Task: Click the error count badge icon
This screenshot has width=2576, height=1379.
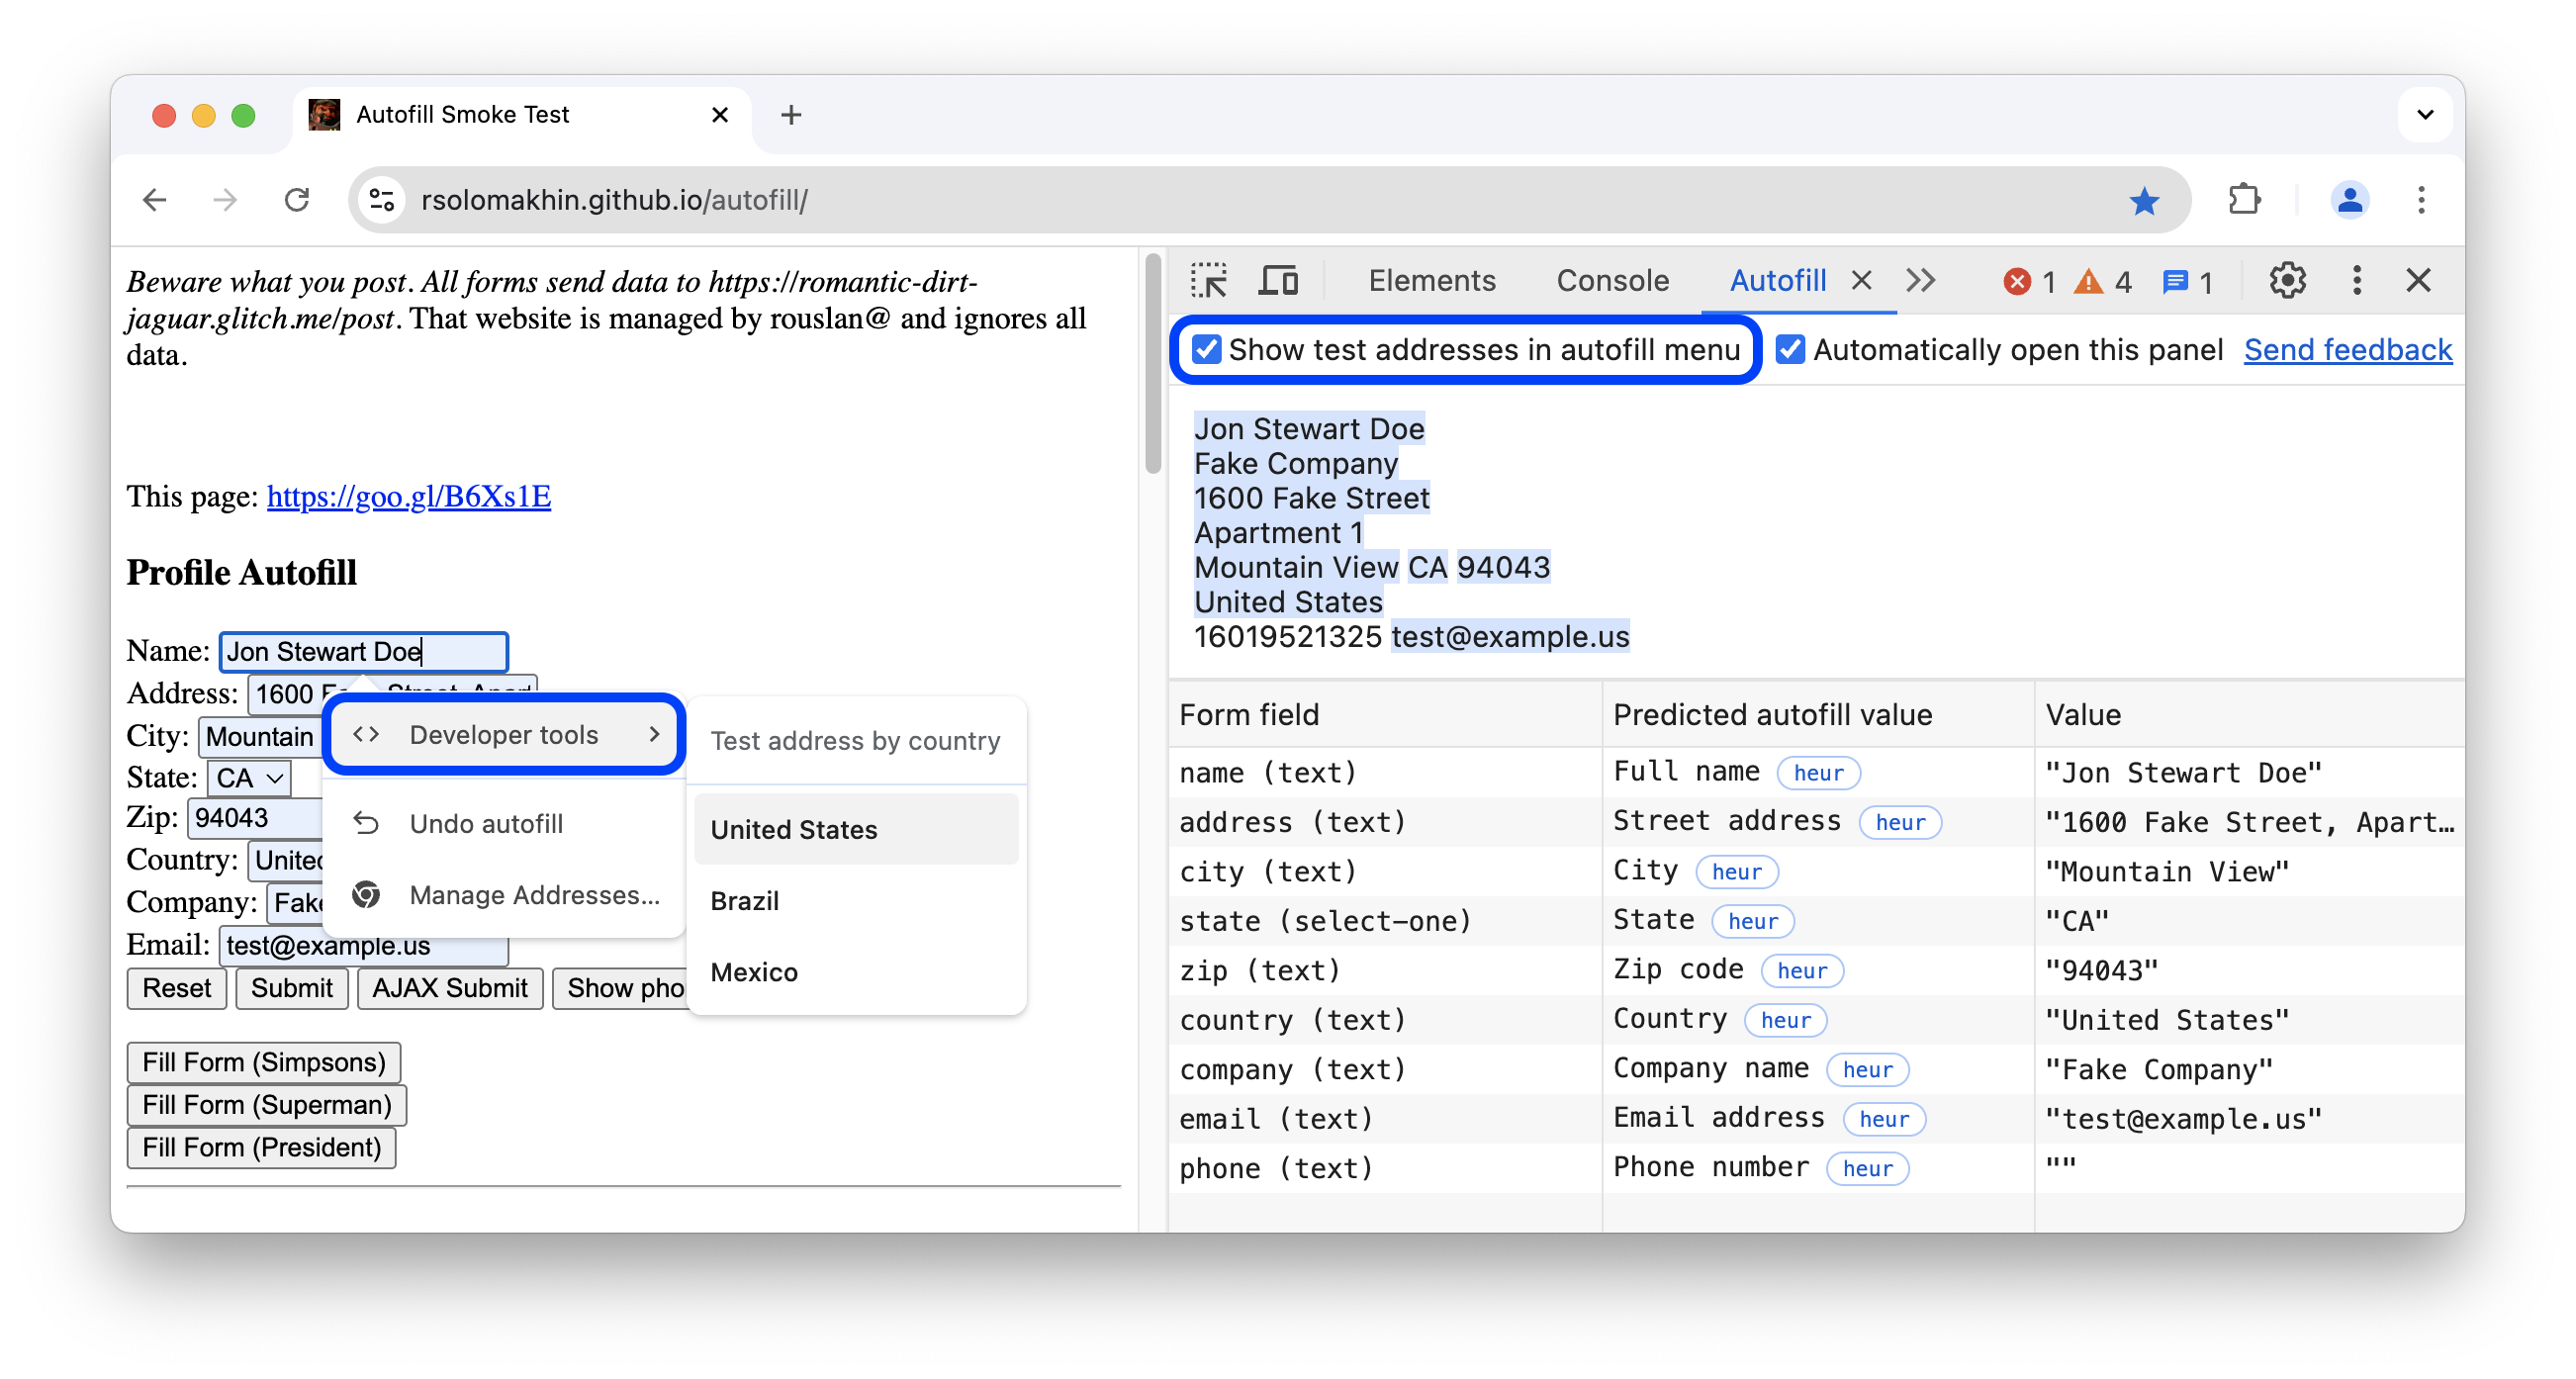Action: (x=2038, y=280)
